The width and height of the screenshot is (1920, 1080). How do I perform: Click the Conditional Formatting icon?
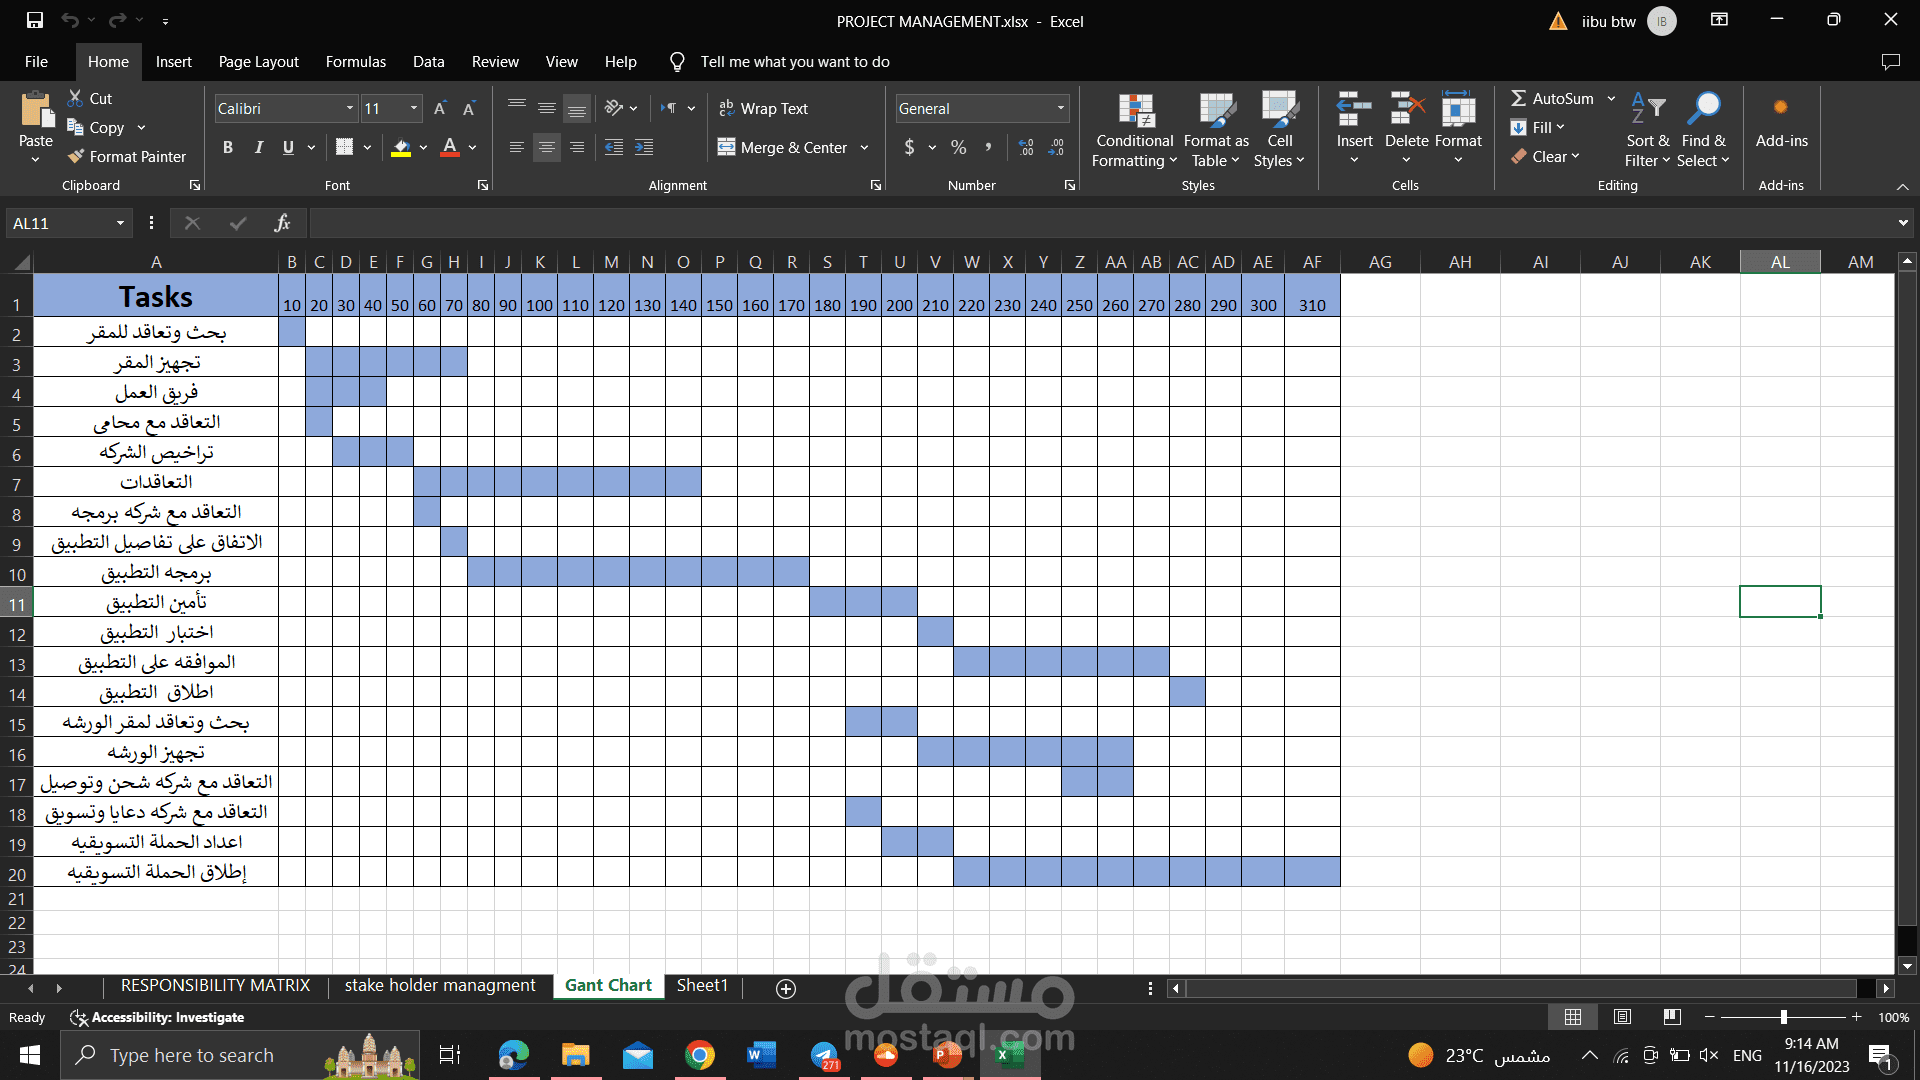click(1135, 112)
